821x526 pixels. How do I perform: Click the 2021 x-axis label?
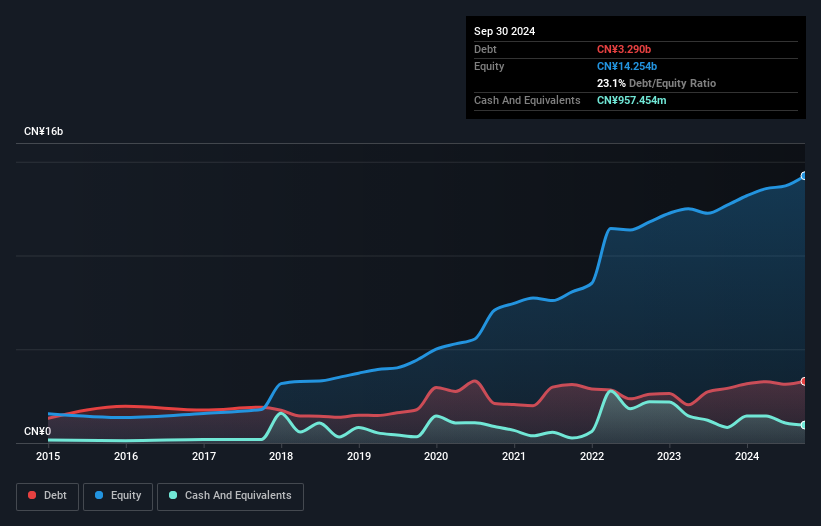click(514, 456)
